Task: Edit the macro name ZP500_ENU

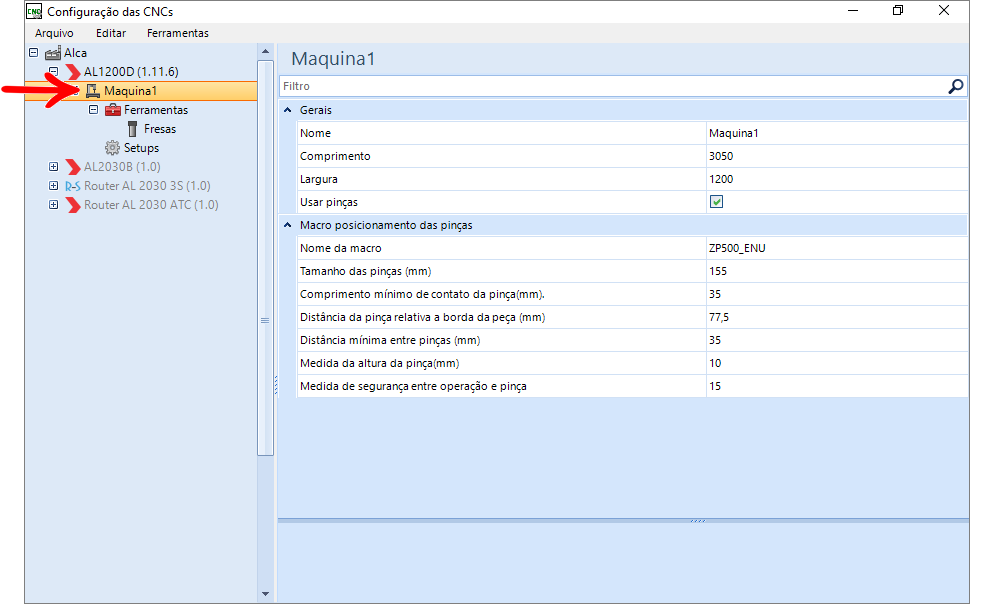Action: click(x=837, y=248)
